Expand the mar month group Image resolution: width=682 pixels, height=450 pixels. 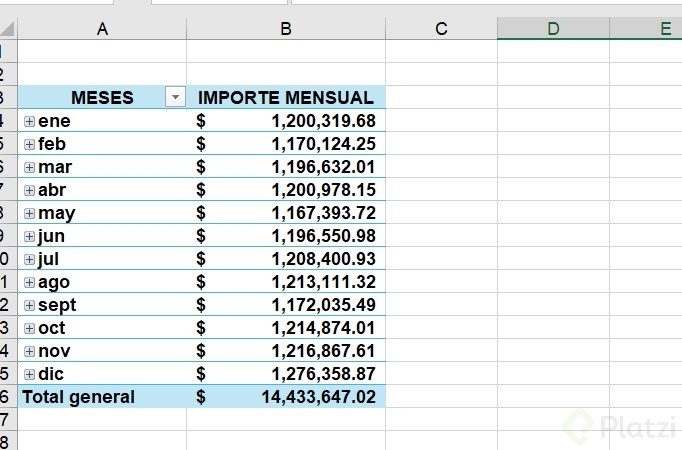pyautogui.click(x=29, y=167)
